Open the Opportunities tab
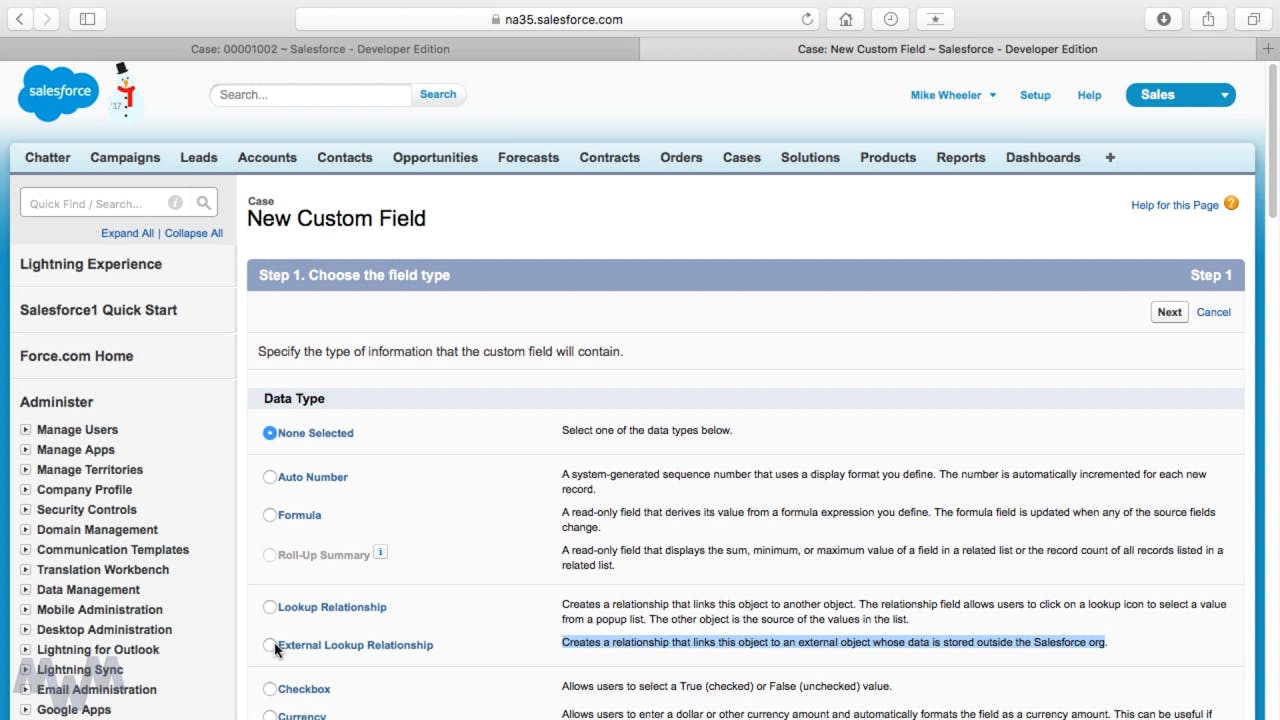The width and height of the screenshot is (1280, 720). click(x=435, y=157)
